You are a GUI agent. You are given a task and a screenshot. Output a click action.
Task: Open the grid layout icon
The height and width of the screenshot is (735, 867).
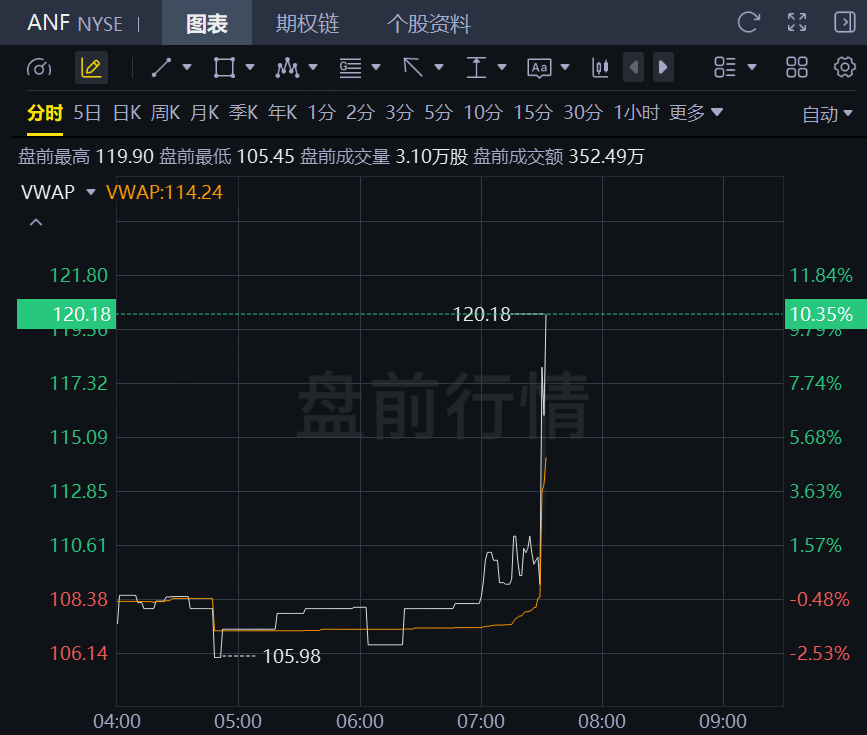tap(797, 67)
